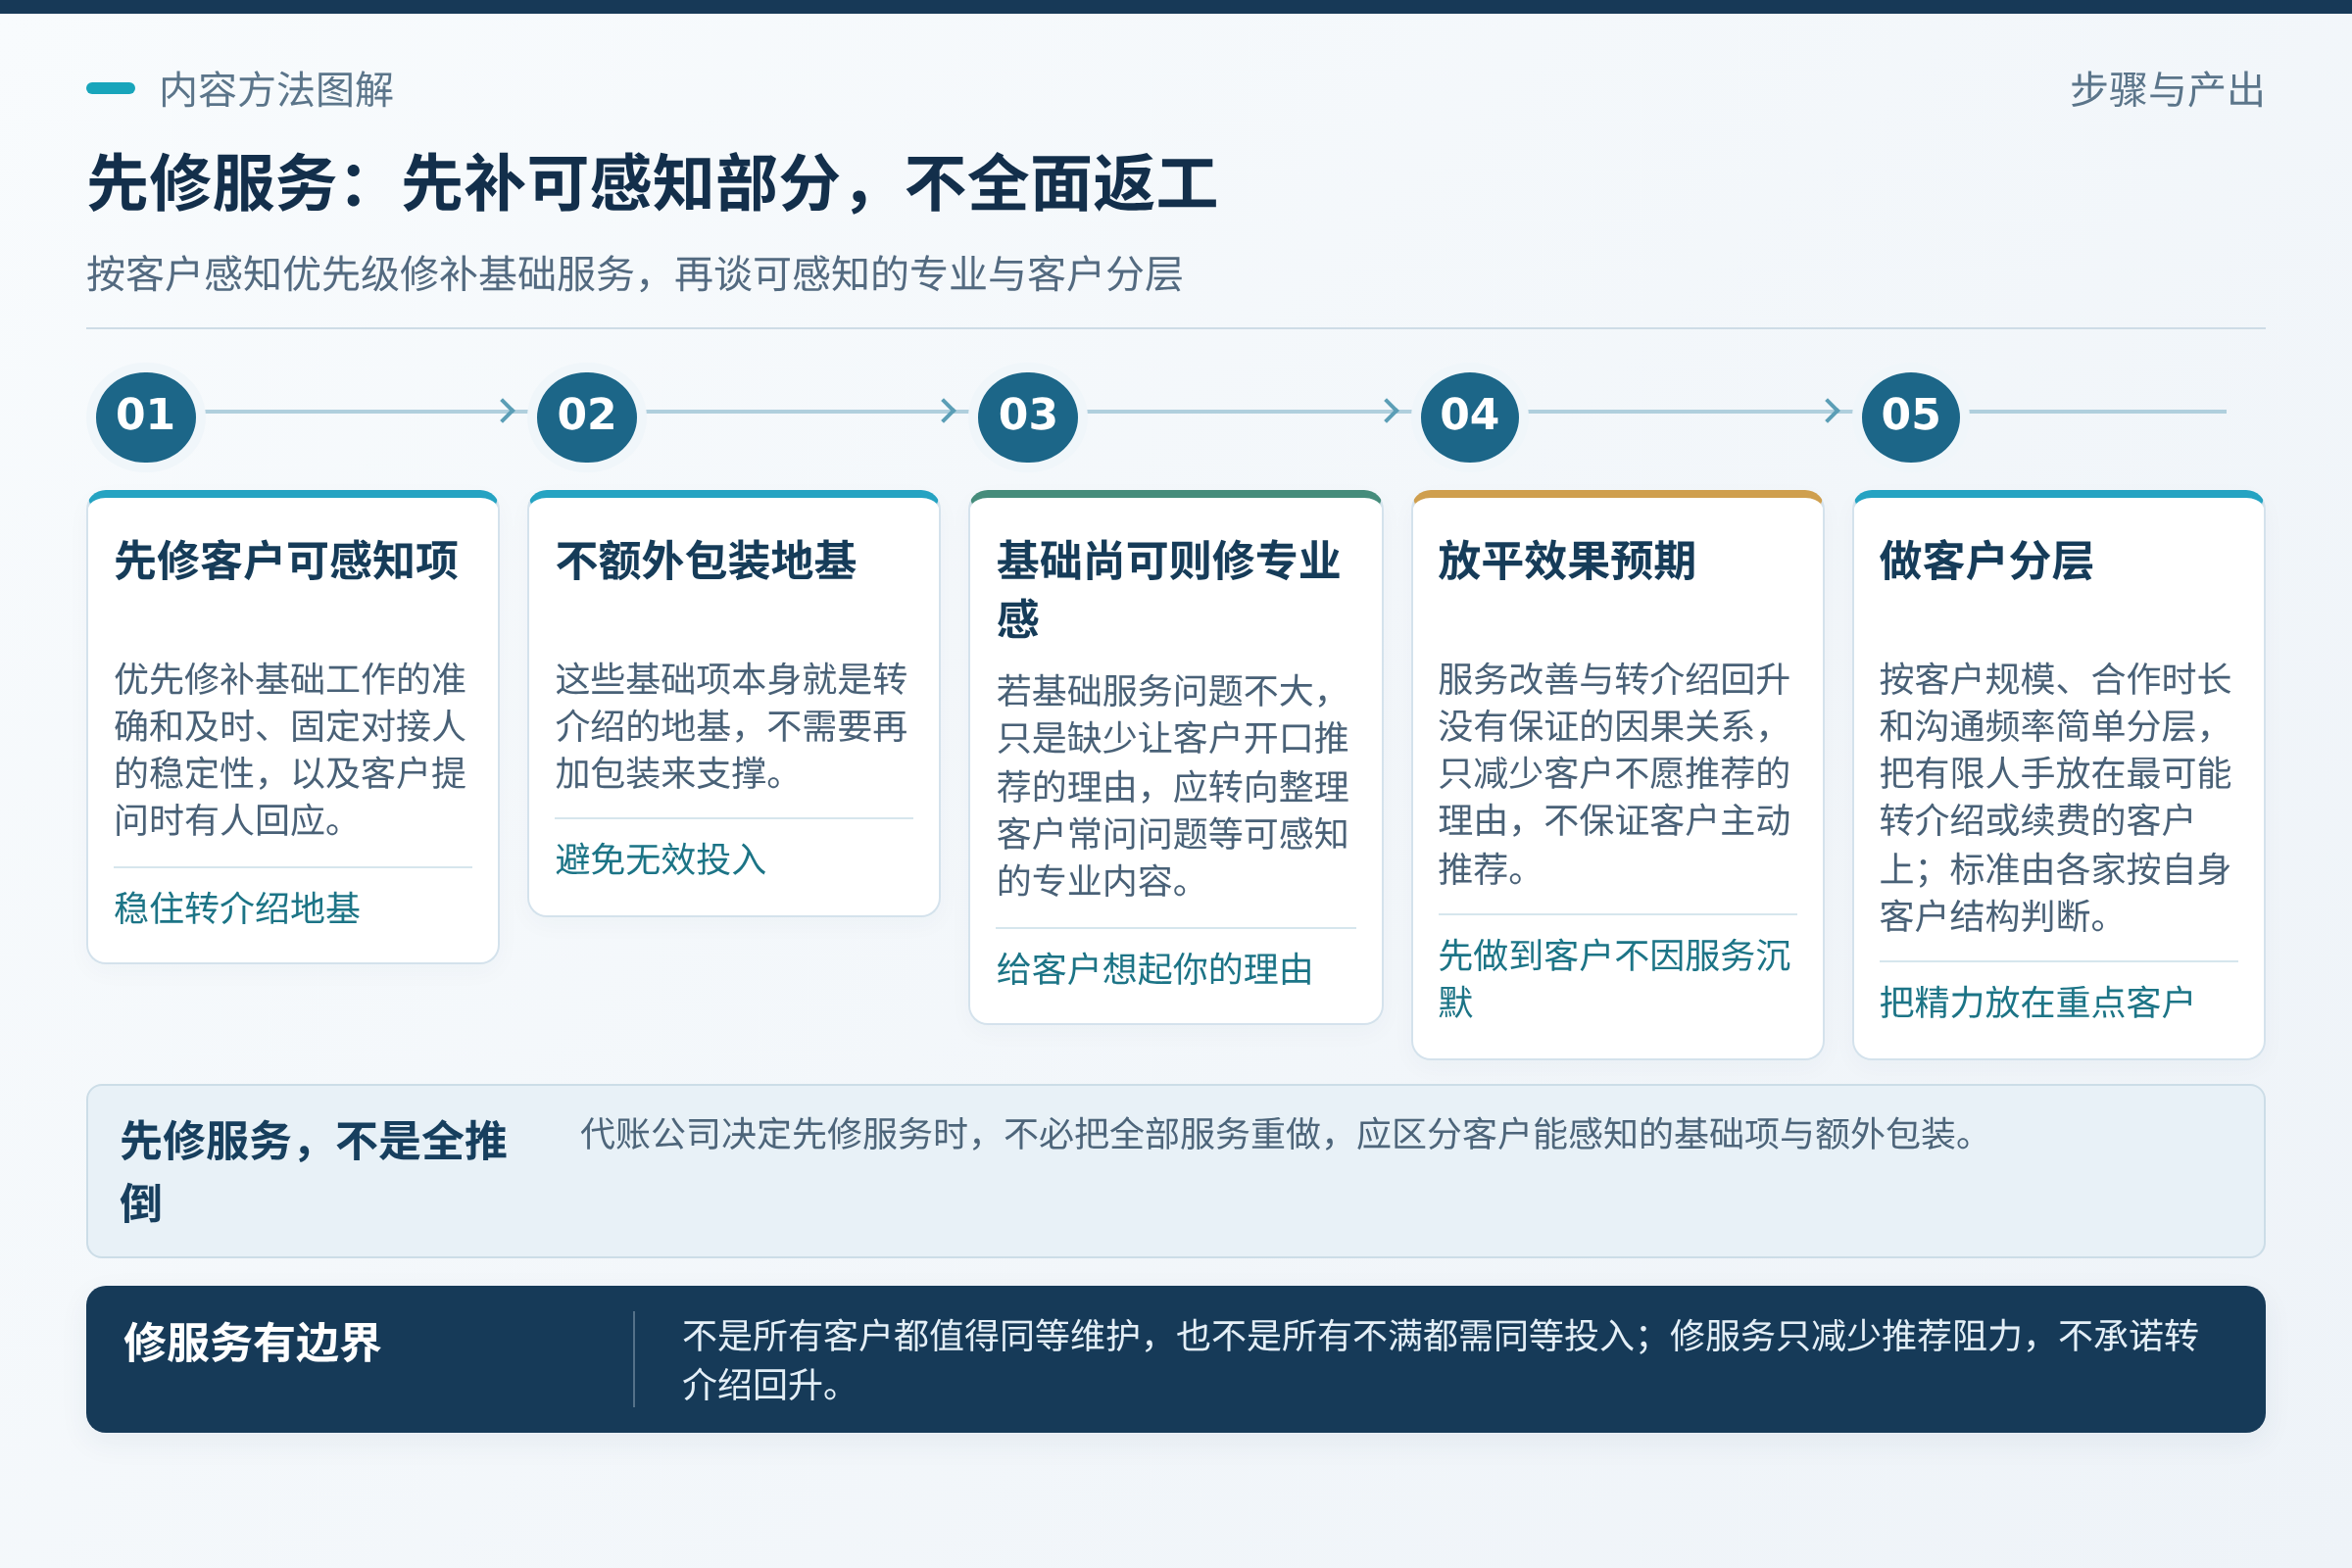This screenshot has height=1568, width=2352.
Task: Click the paragraph starting 这些基础项本身就是转介绍的地基
Action: coord(732,726)
